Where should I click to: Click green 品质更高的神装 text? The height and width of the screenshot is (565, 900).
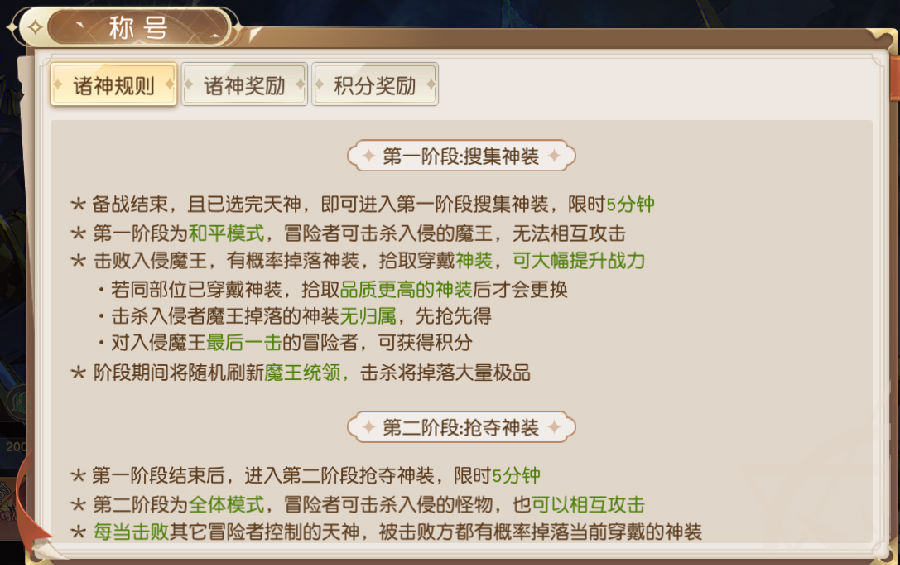(x=406, y=290)
